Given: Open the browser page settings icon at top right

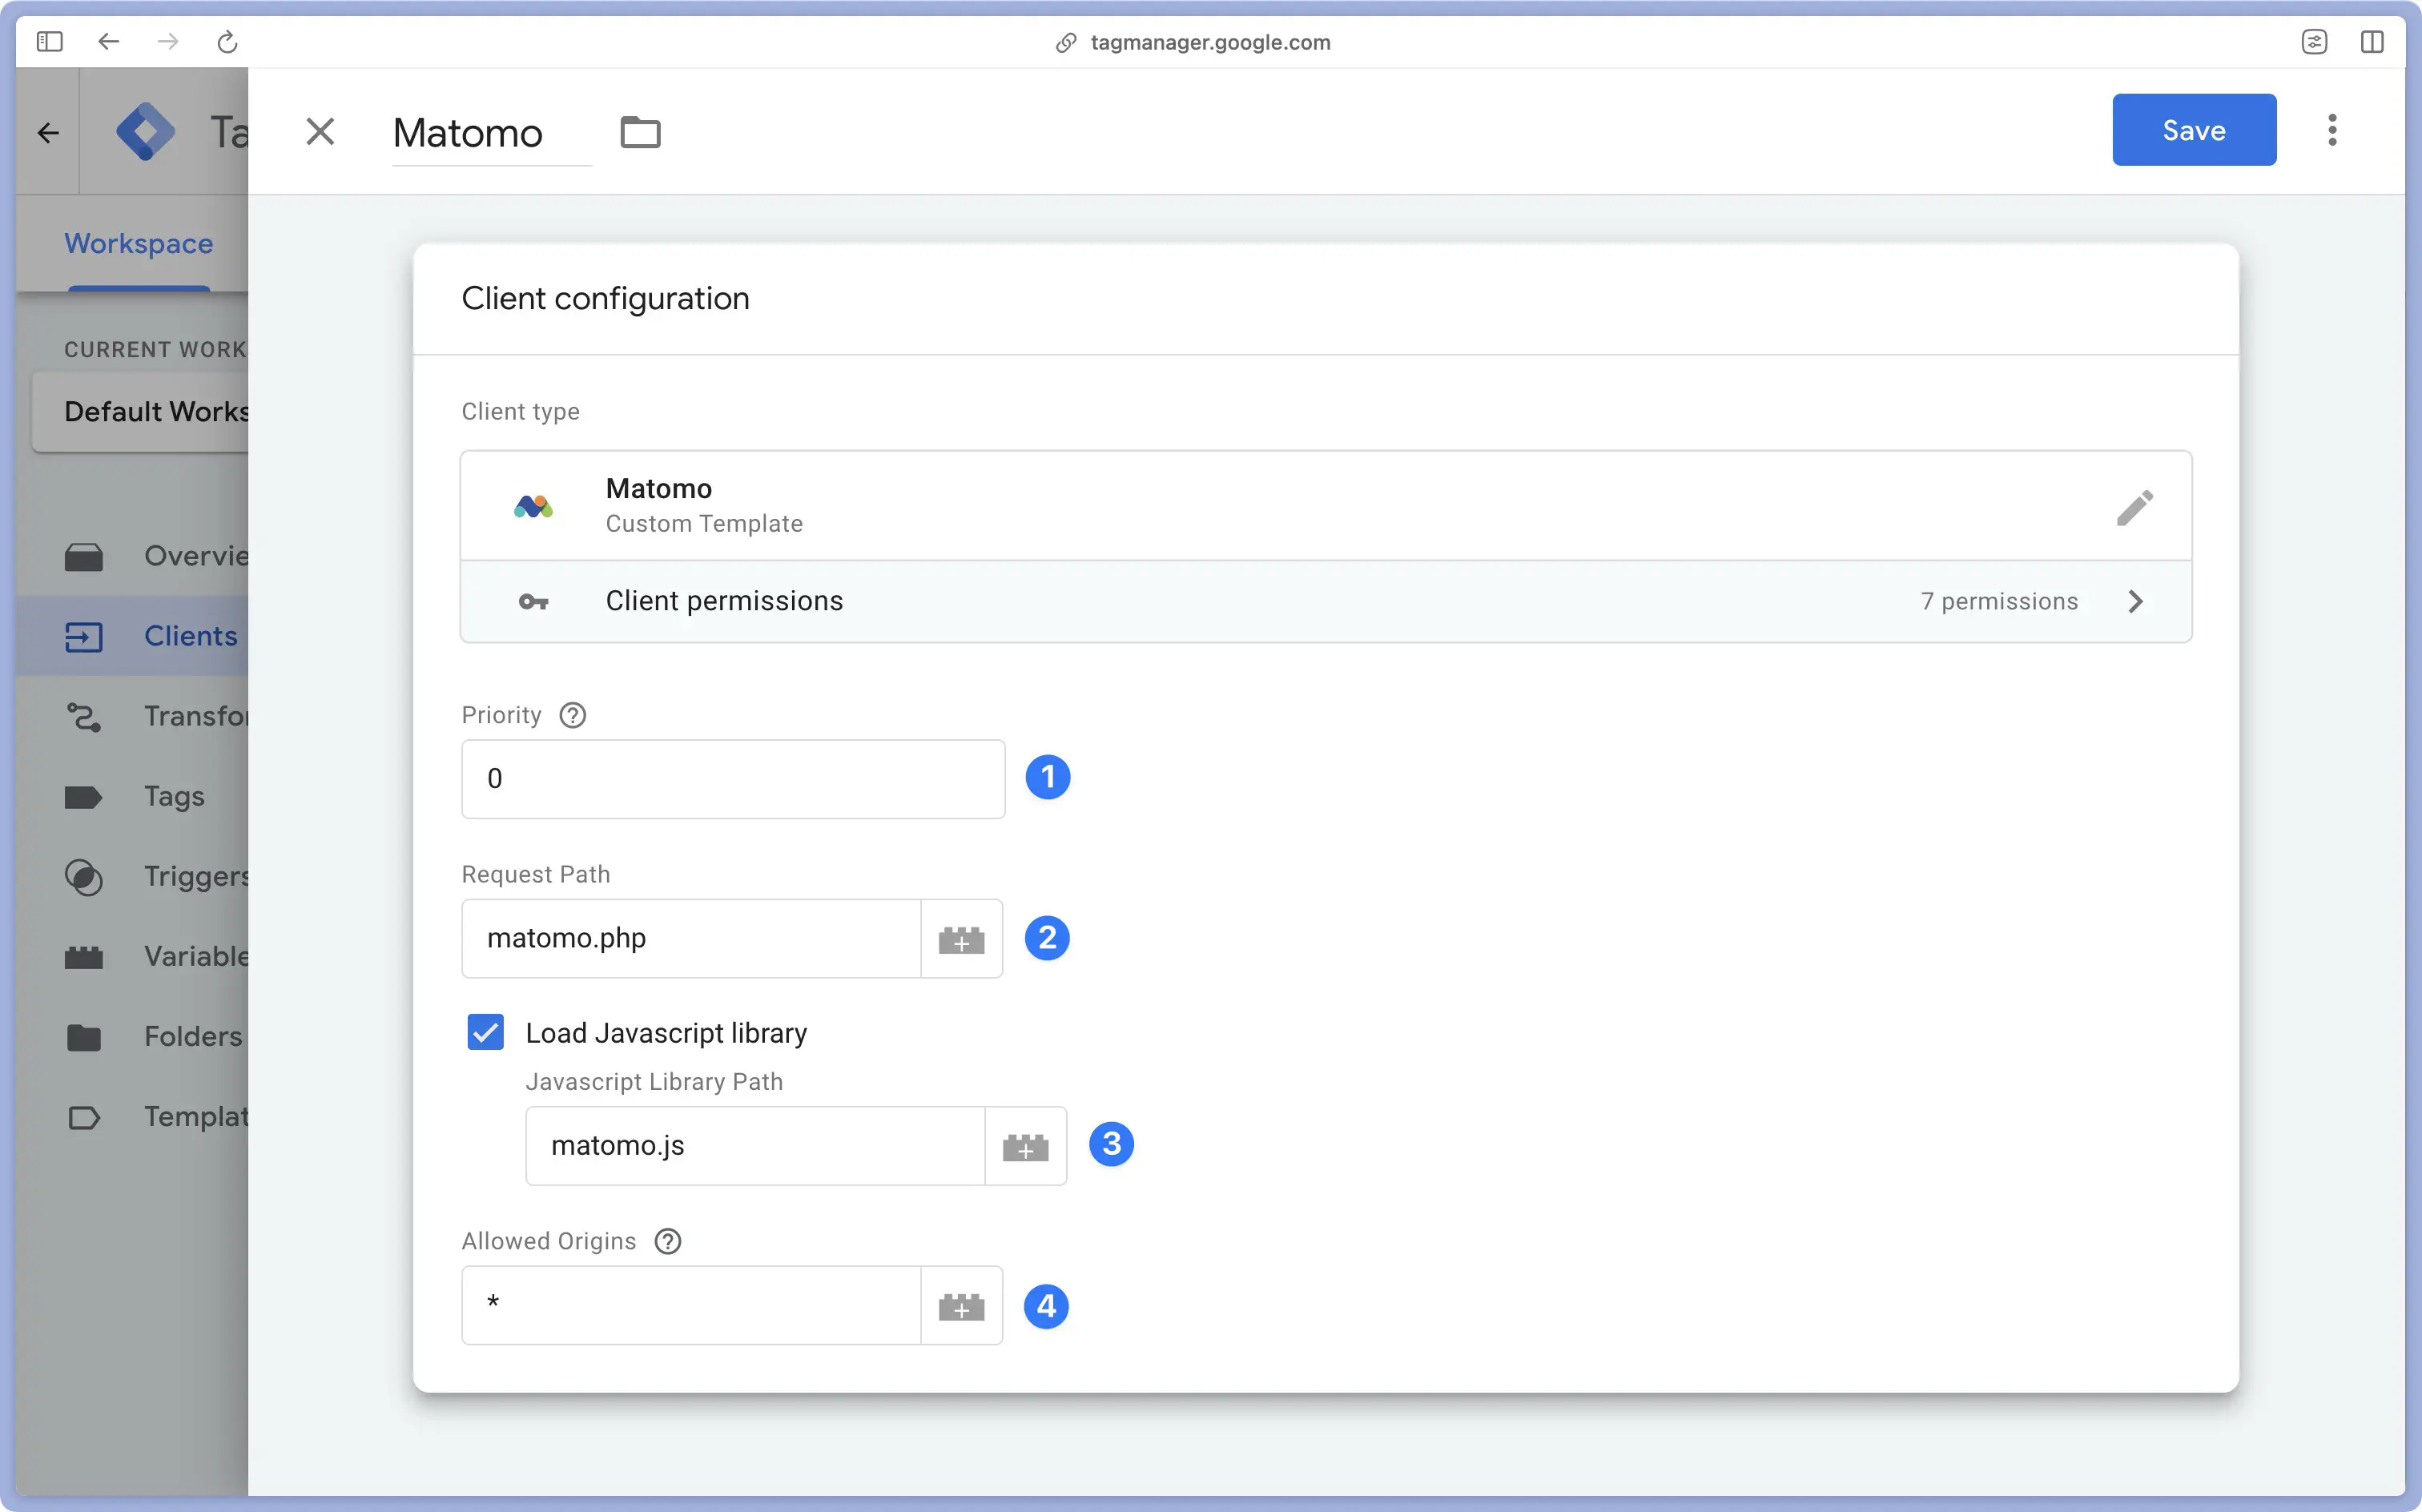Looking at the screenshot, I should click(x=2314, y=42).
